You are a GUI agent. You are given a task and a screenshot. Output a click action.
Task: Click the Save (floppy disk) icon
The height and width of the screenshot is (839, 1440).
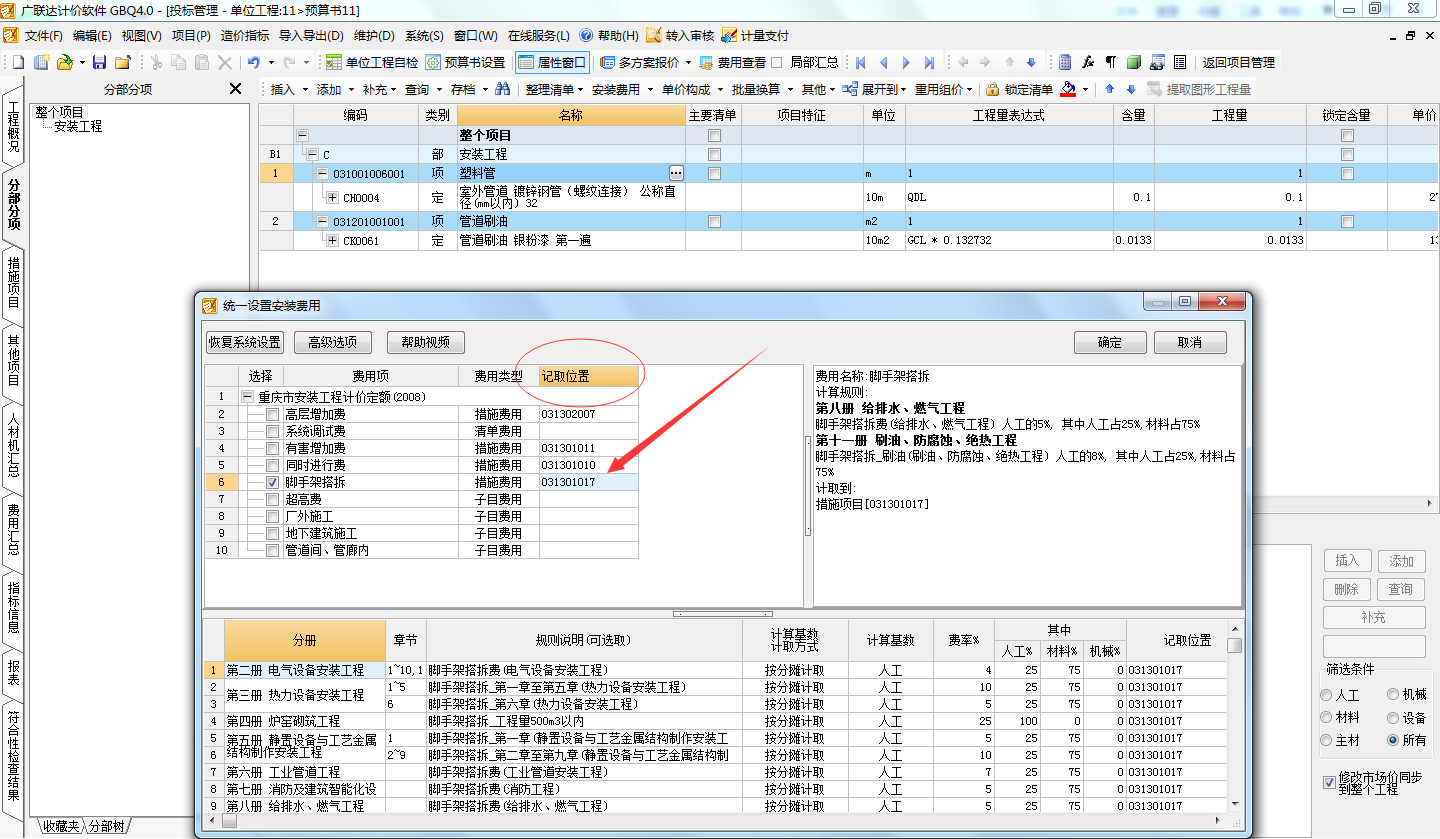99,62
